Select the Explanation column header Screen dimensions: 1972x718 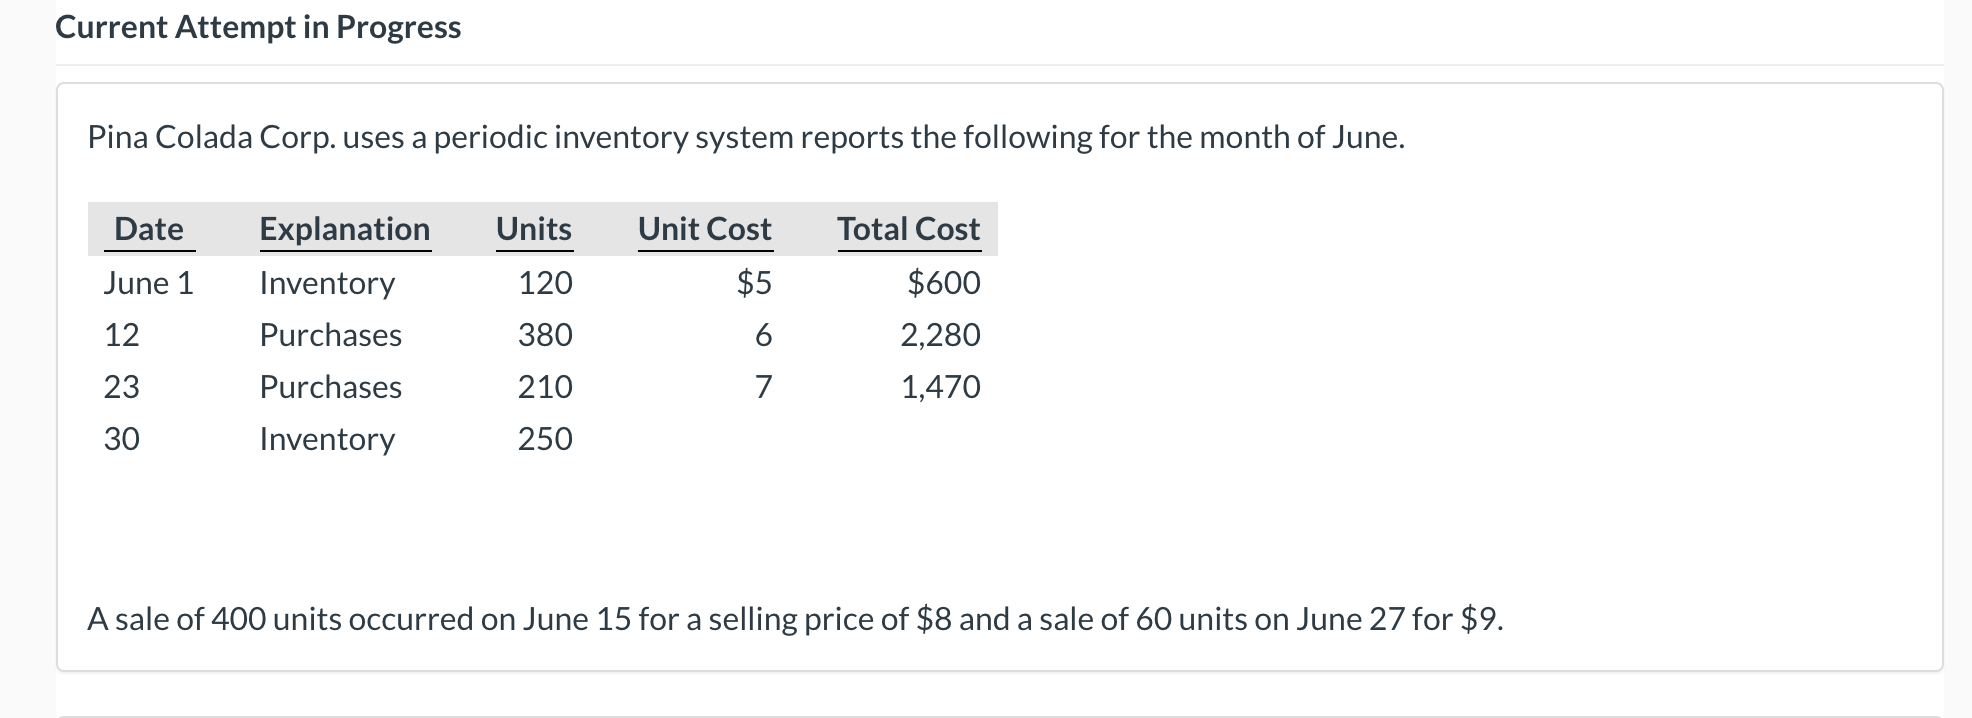coord(344,229)
